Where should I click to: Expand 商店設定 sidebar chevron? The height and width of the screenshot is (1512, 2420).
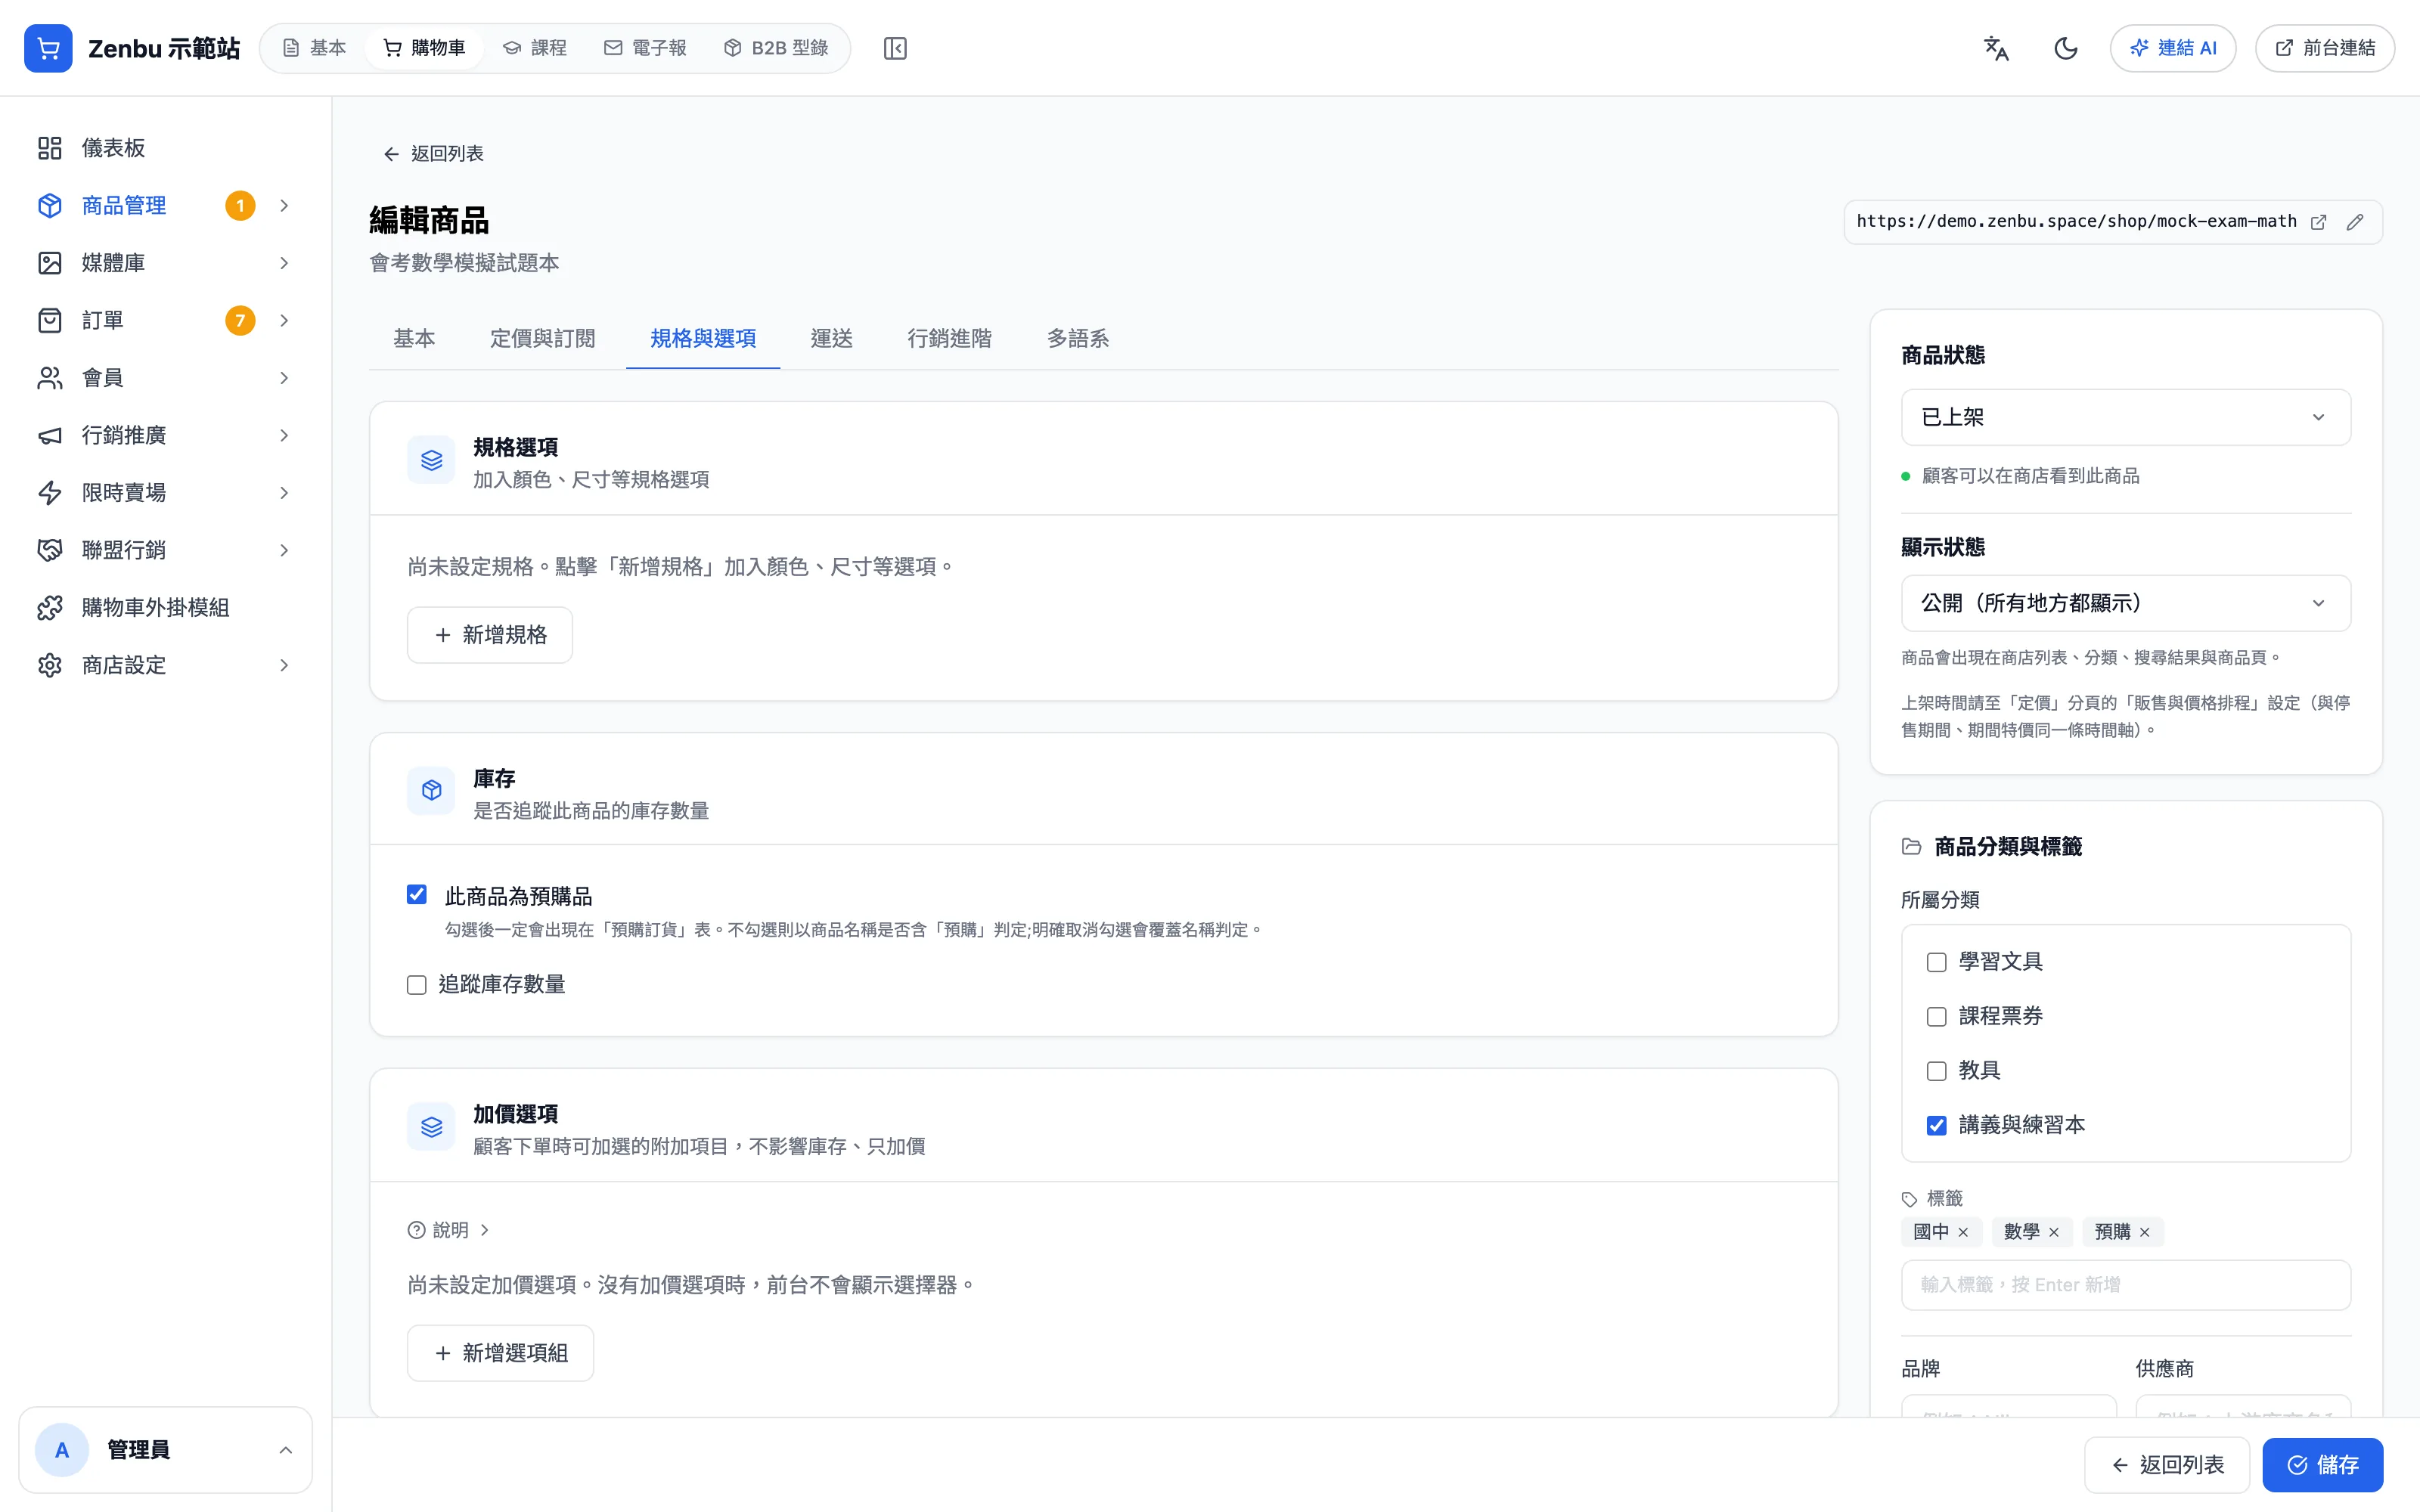click(x=284, y=666)
